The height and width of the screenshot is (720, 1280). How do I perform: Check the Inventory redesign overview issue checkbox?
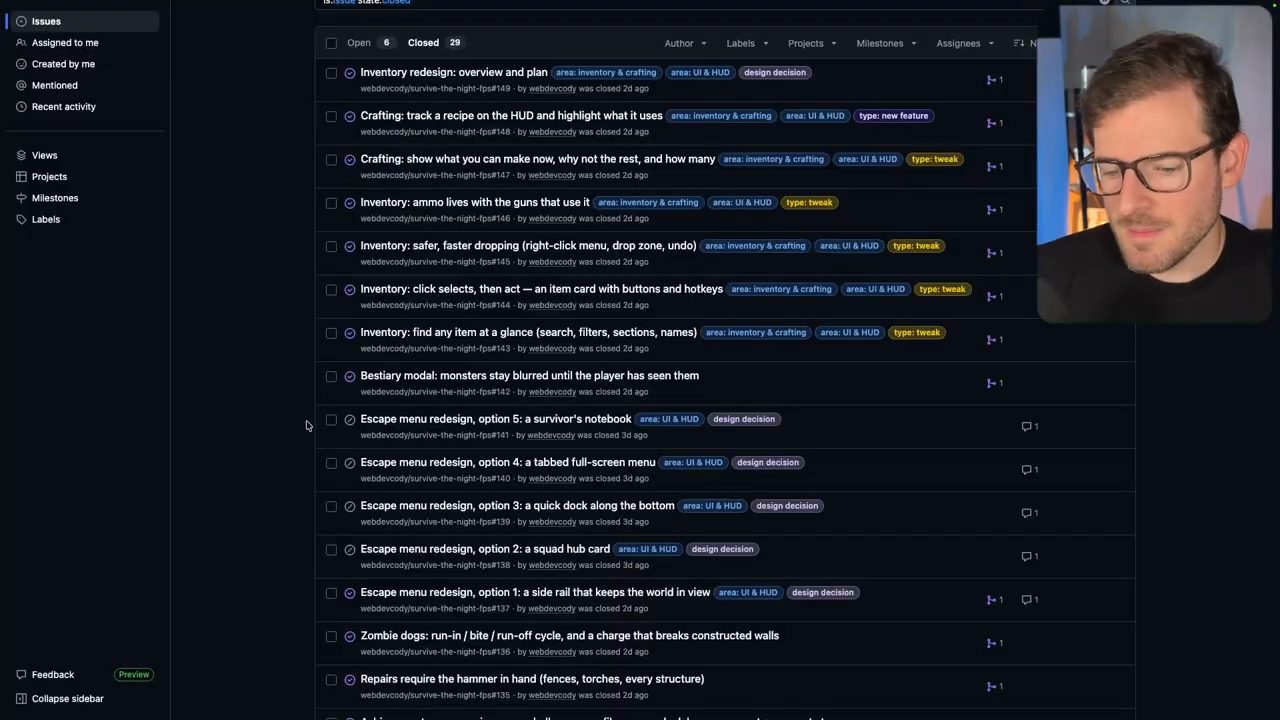331,73
